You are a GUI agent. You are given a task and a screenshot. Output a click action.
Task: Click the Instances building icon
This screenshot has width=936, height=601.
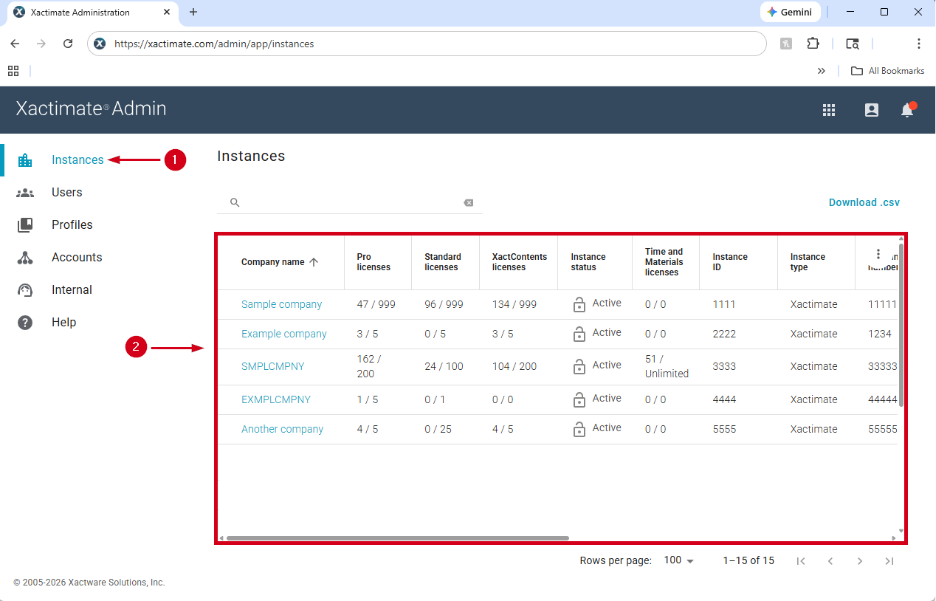[25, 160]
